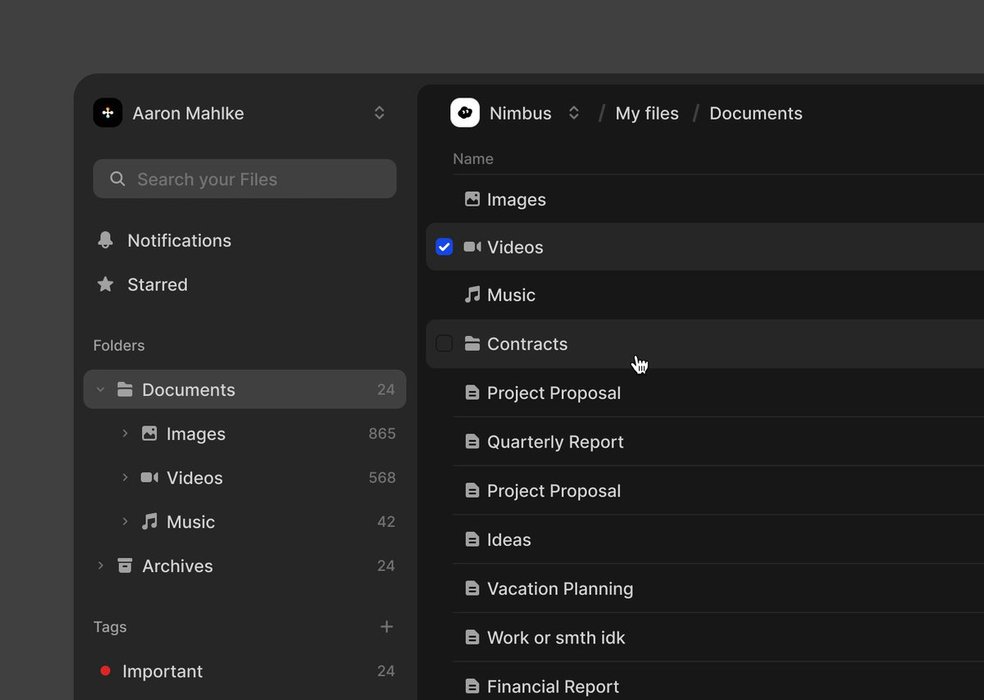Open Notifications via the bell icon
The image size is (984, 700).
[105, 240]
